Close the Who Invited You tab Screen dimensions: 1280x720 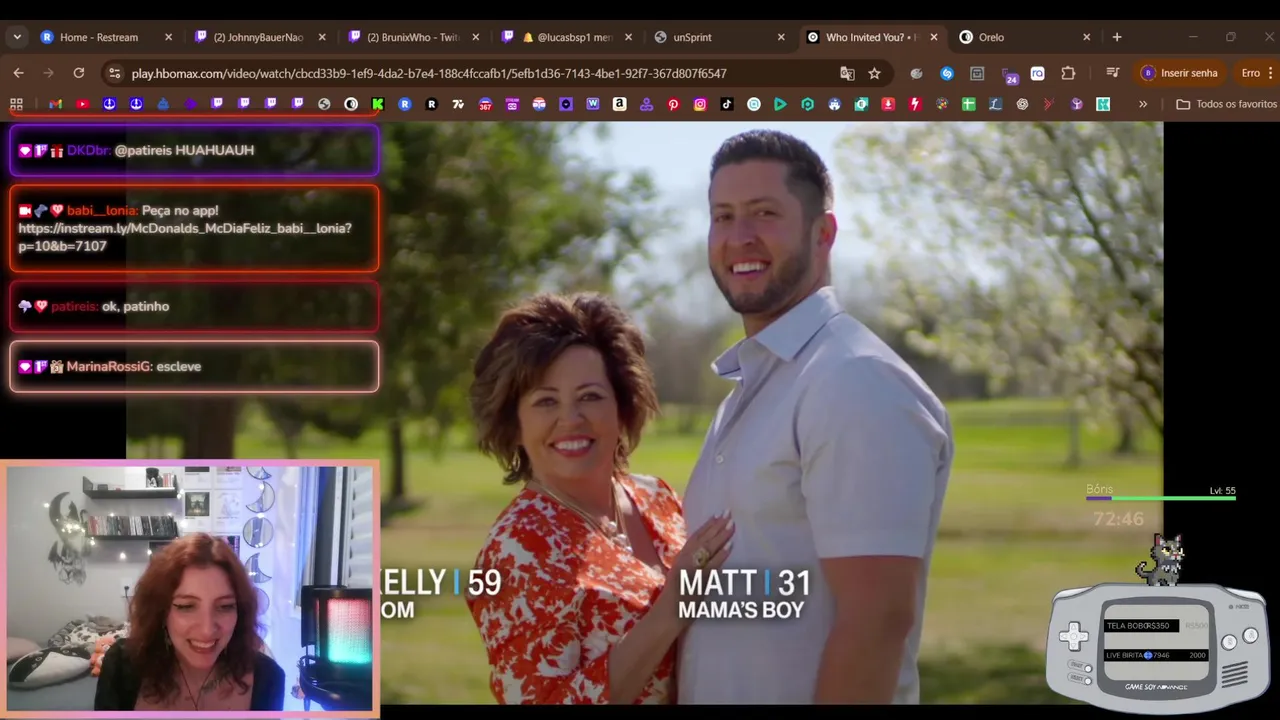pyautogui.click(x=934, y=37)
